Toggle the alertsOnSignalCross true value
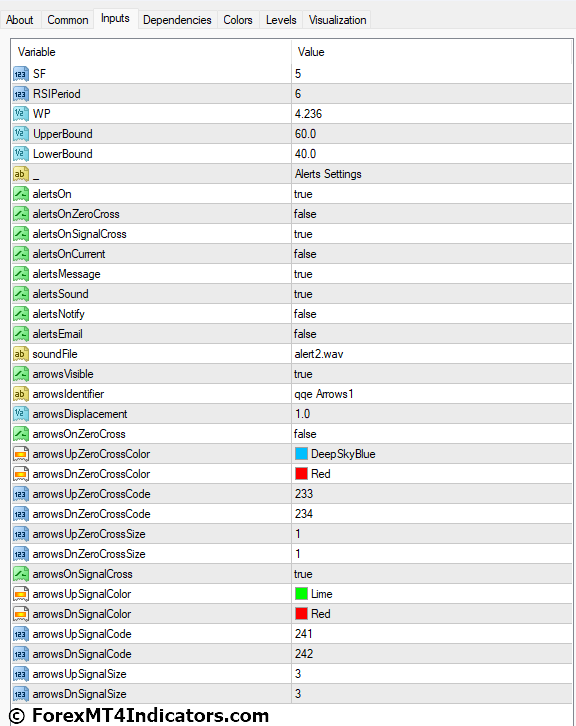This screenshot has width=576, height=726. (303, 234)
